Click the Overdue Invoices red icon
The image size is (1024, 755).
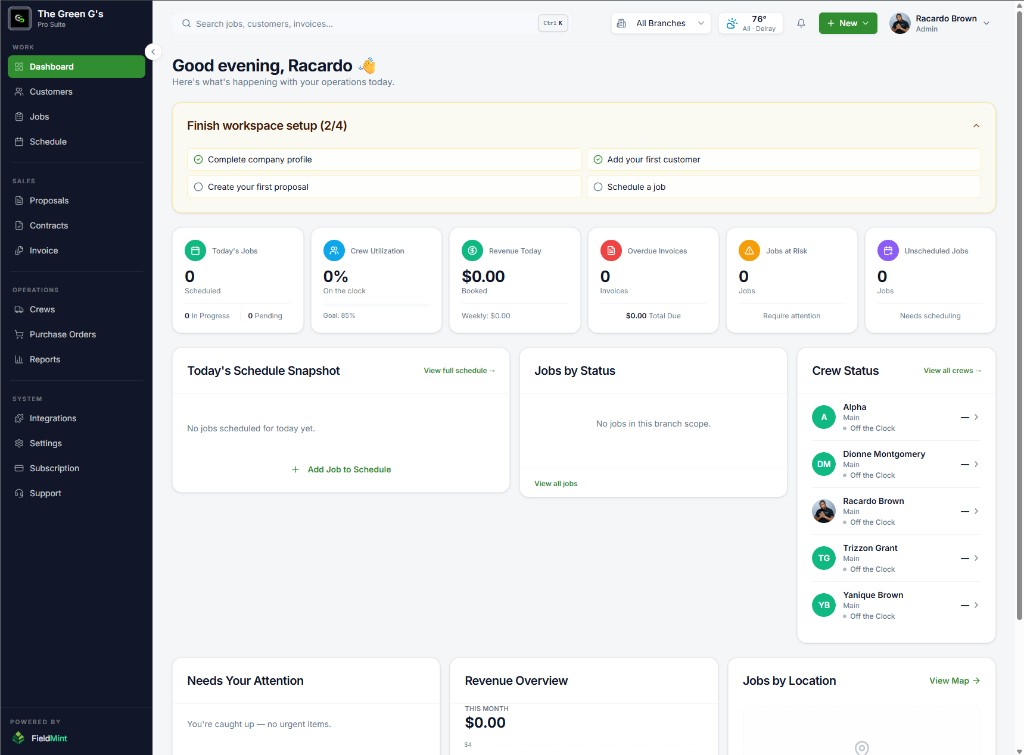[x=611, y=251]
